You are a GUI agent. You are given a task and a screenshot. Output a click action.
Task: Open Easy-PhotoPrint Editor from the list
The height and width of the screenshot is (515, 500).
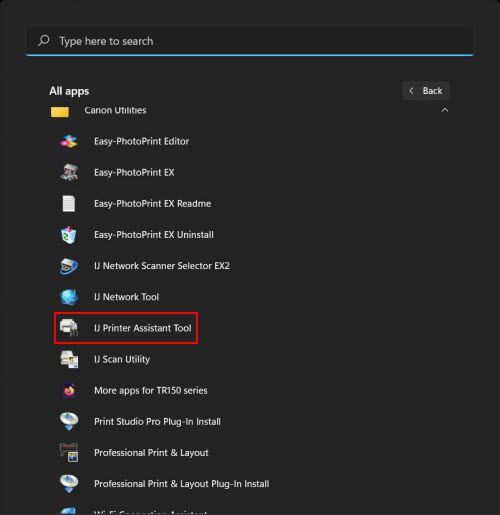coord(141,141)
